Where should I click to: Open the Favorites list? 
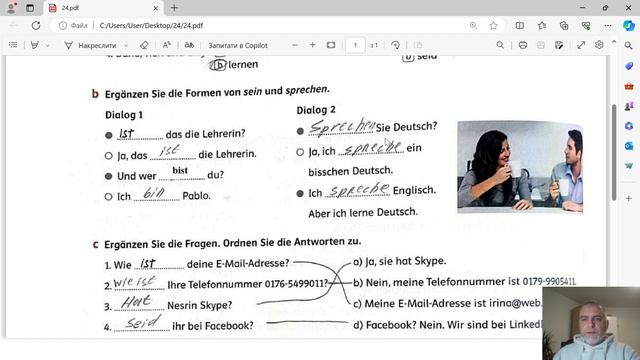click(542, 25)
